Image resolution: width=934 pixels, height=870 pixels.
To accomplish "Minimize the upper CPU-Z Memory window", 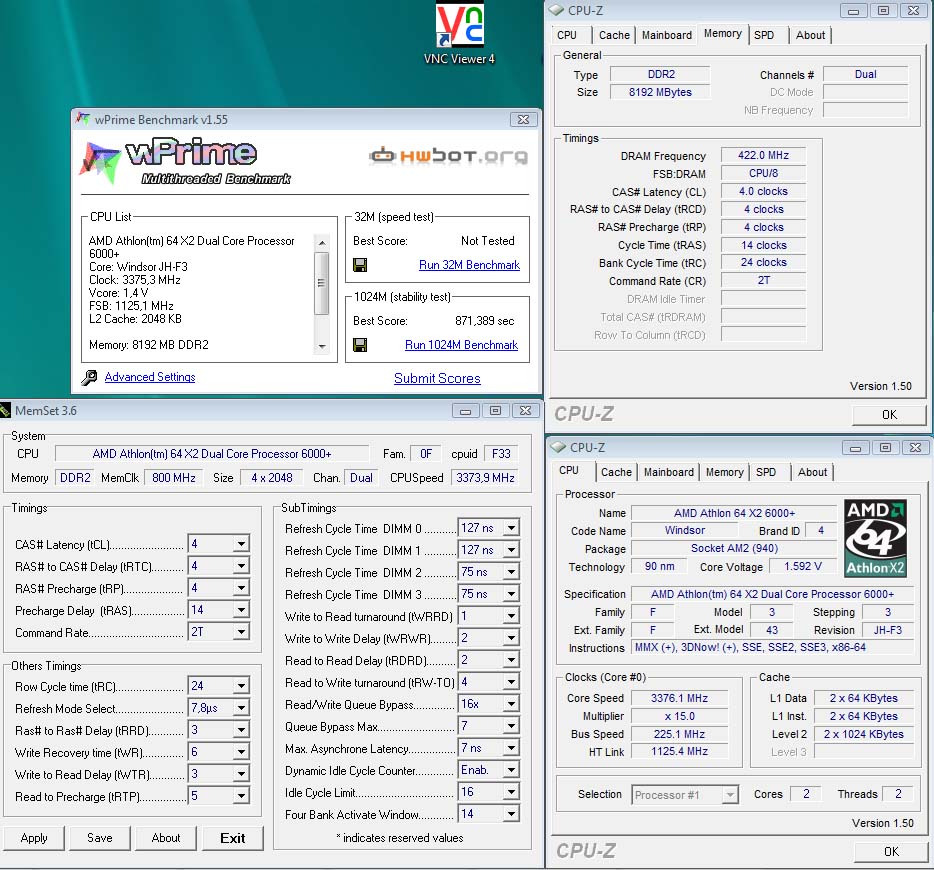I will [854, 11].
